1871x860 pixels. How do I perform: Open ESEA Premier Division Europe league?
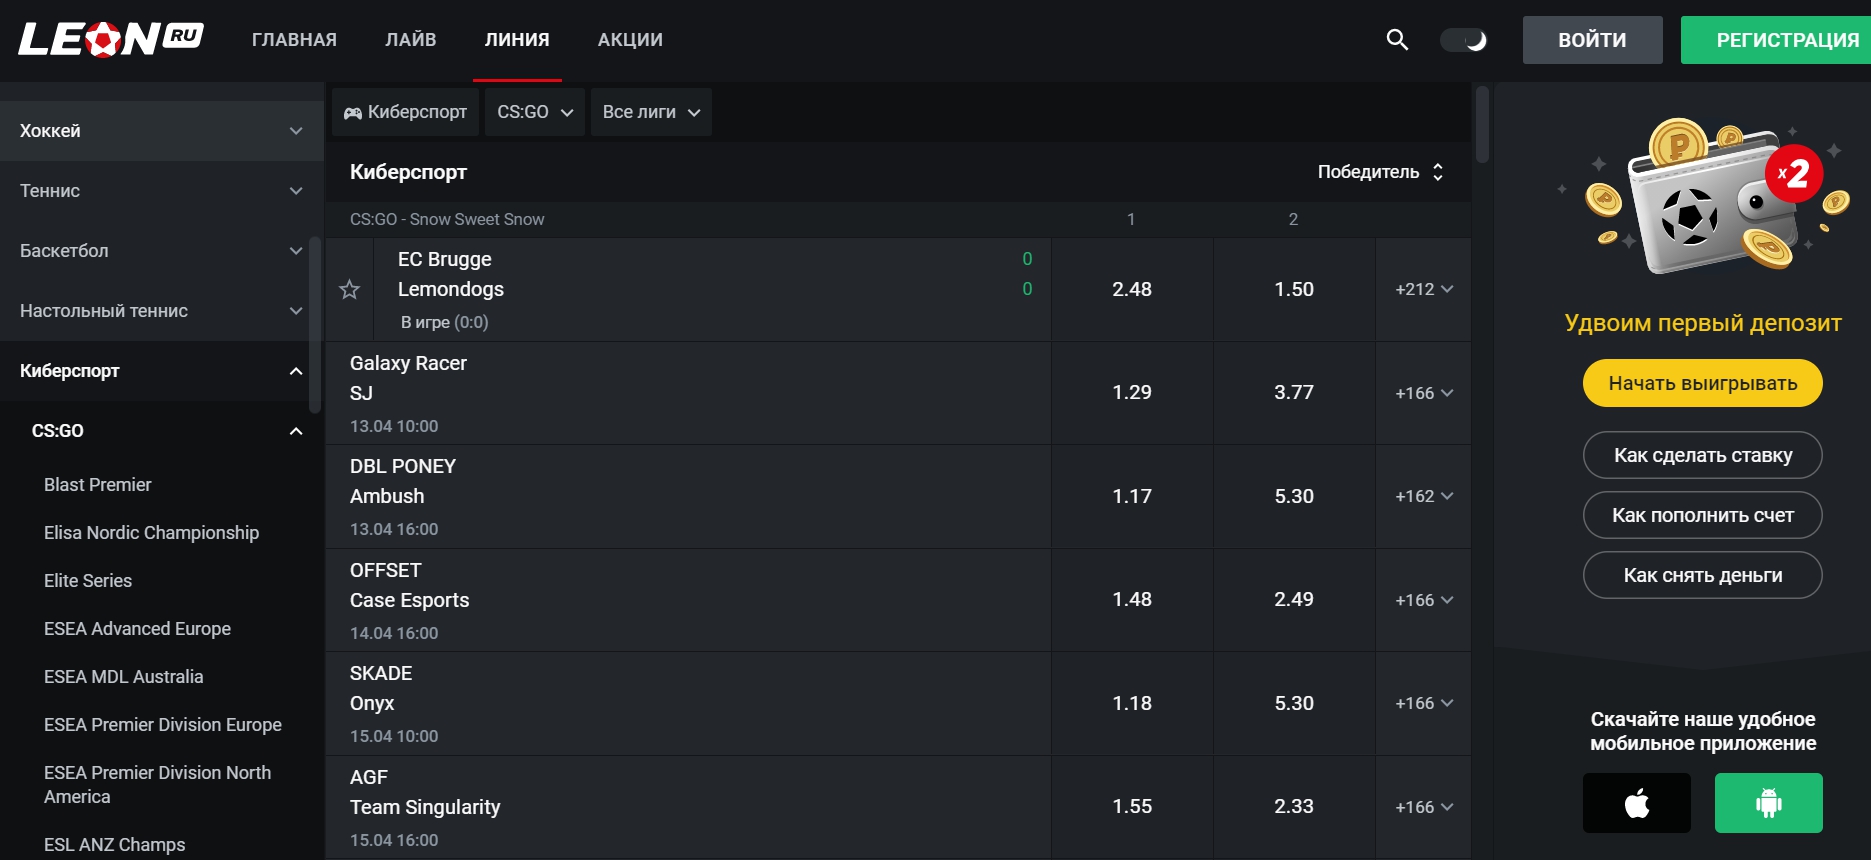click(163, 725)
